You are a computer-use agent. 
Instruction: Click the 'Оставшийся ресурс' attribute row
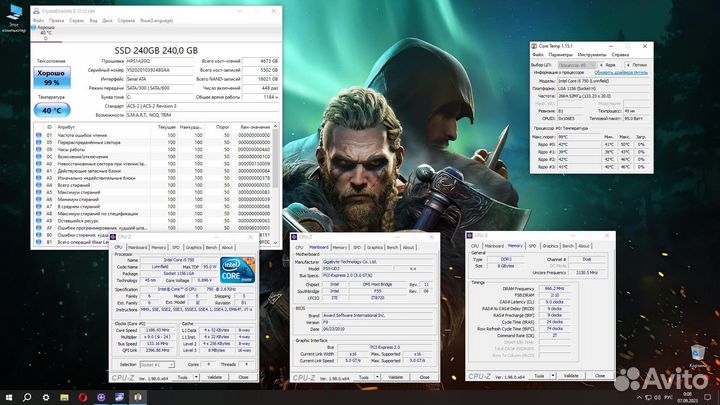153,221
